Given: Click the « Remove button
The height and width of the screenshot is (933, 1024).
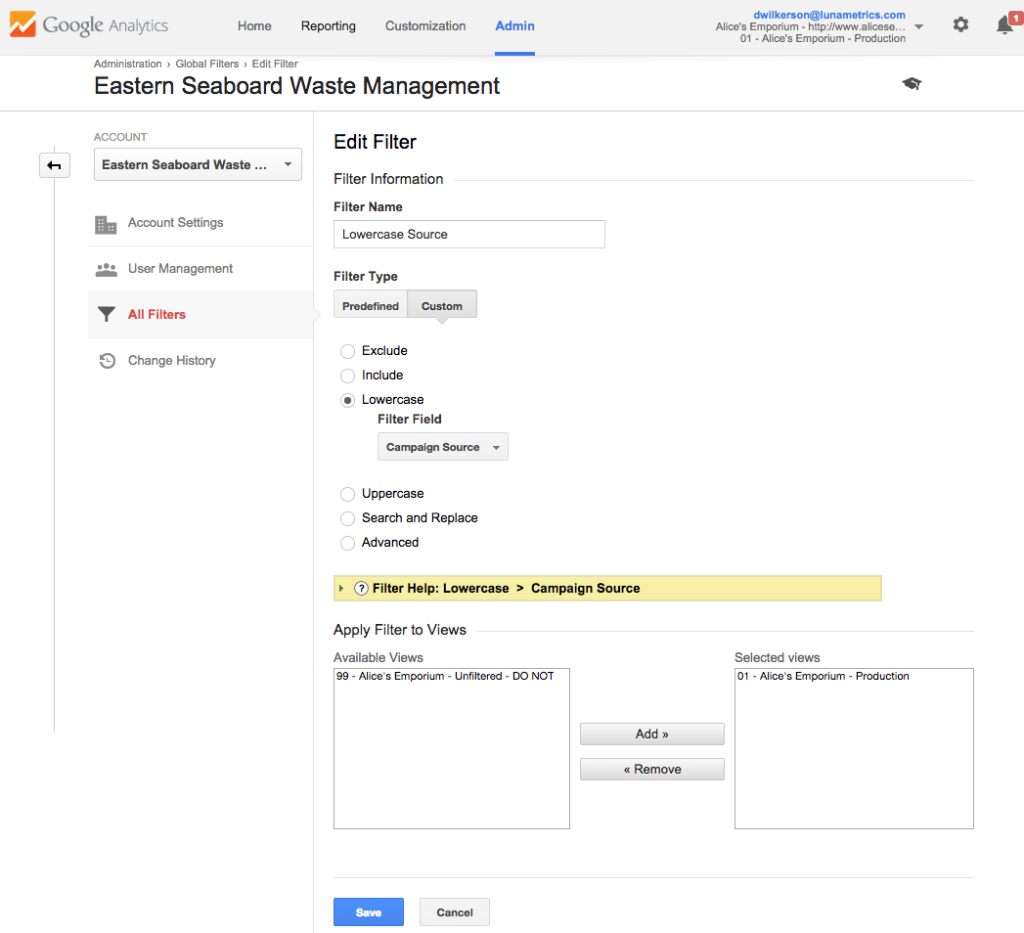Looking at the screenshot, I should [652, 769].
